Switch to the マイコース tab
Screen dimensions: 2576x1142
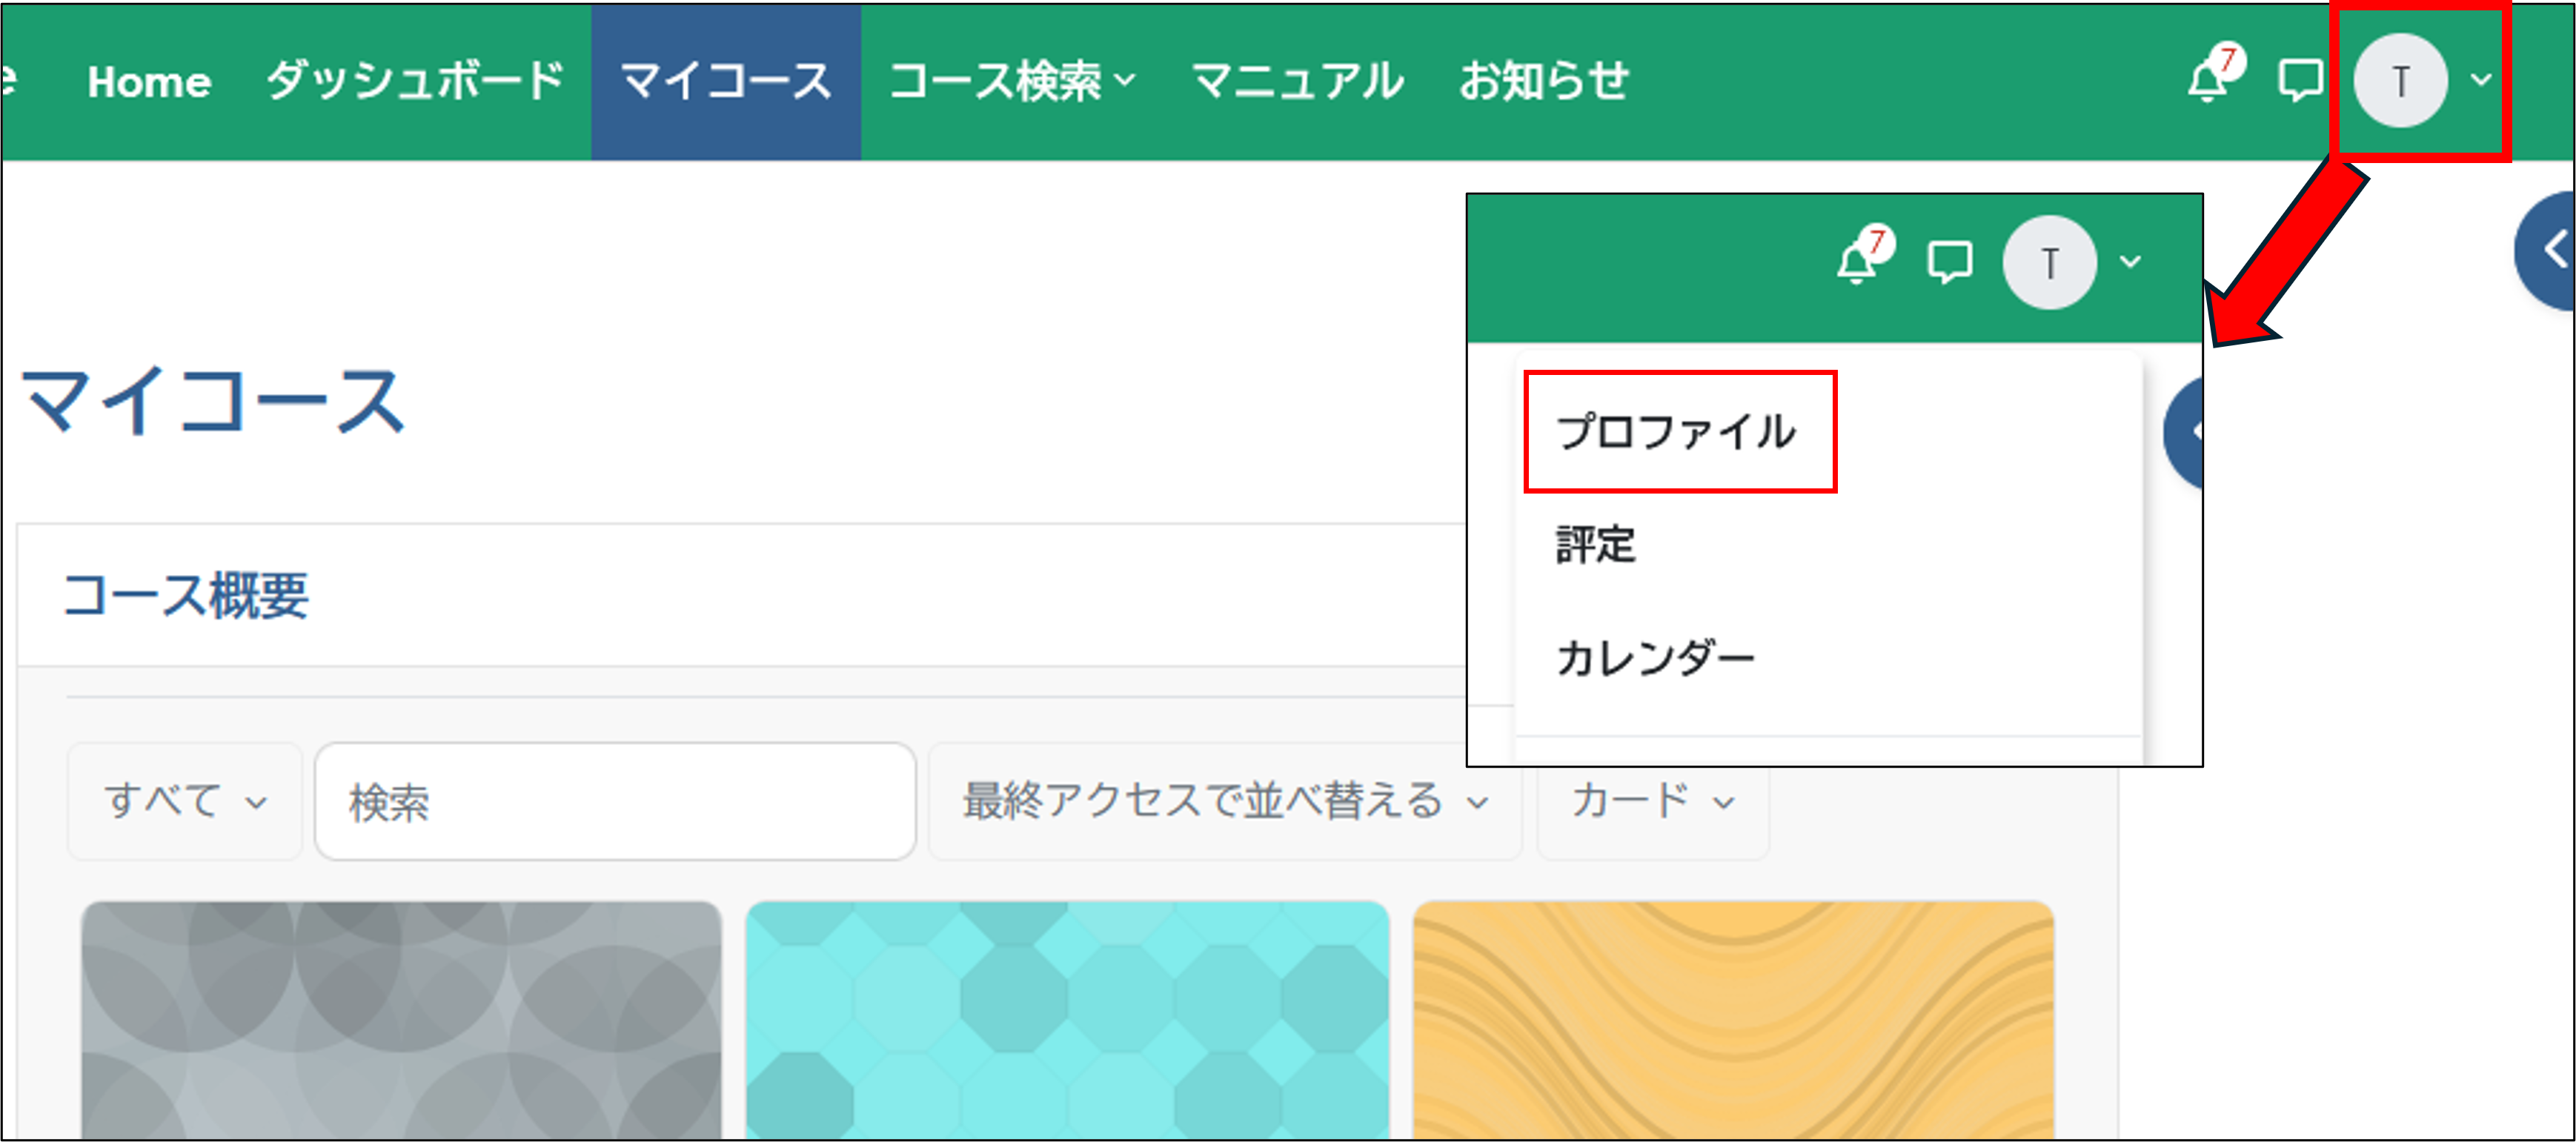(x=726, y=80)
